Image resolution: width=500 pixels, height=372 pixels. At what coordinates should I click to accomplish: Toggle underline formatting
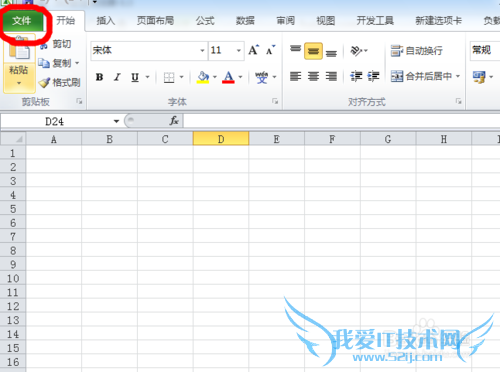135,77
